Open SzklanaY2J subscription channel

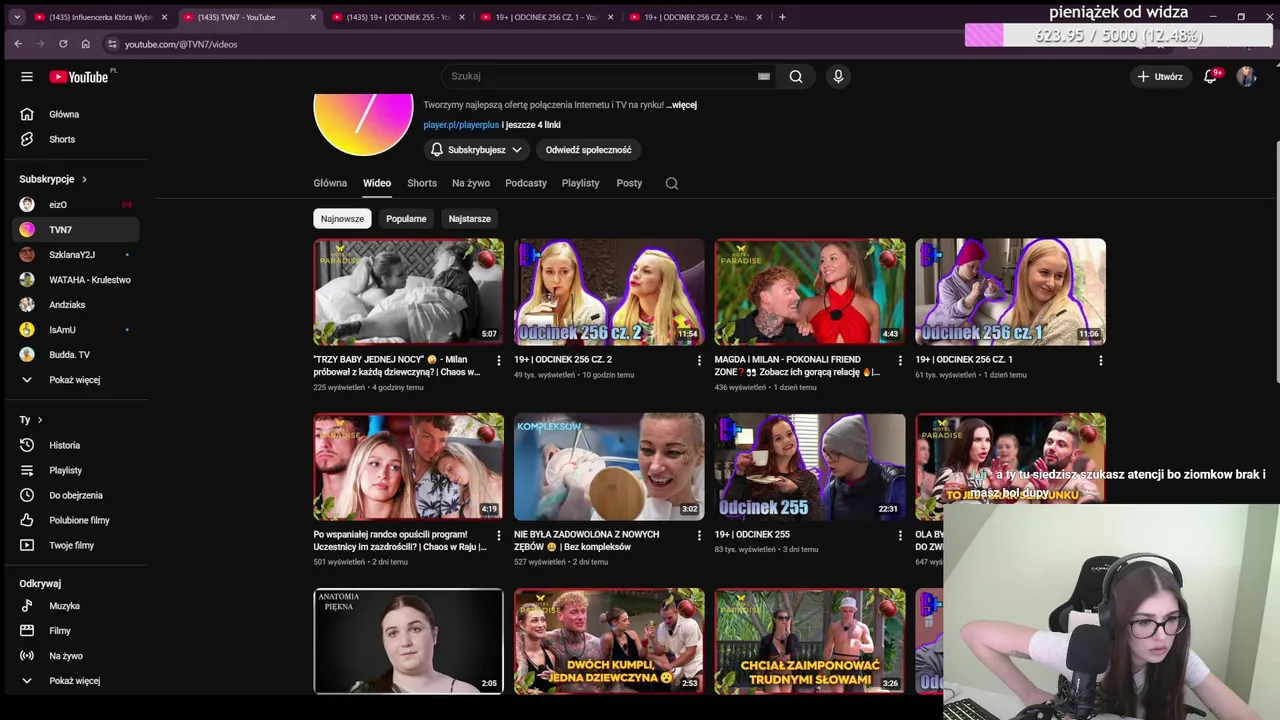pos(76,254)
